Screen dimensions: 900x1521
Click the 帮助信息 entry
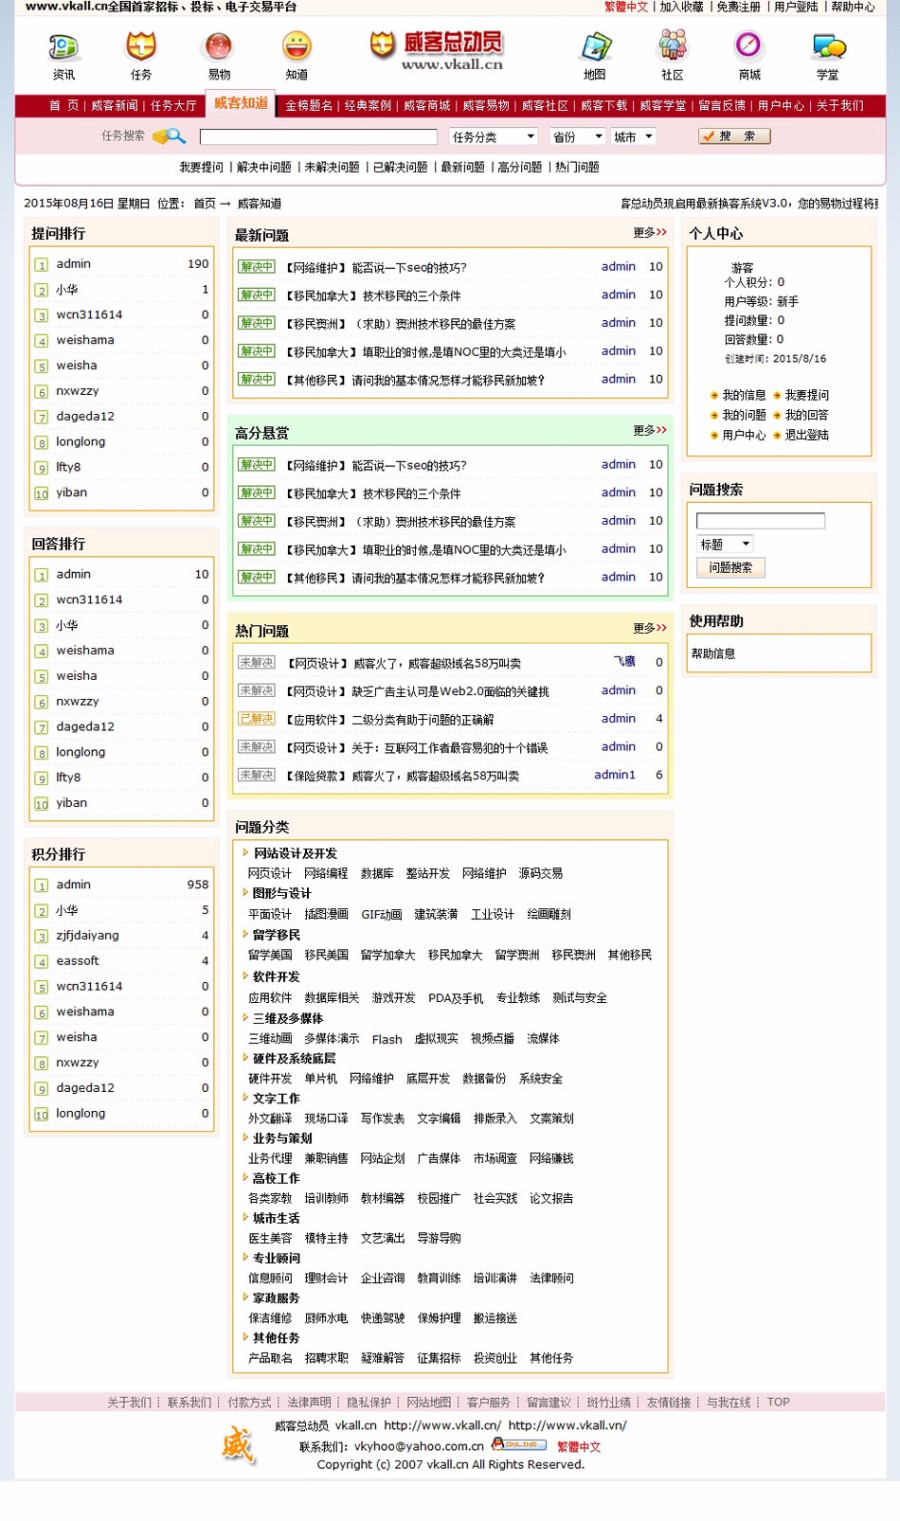click(x=713, y=654)
